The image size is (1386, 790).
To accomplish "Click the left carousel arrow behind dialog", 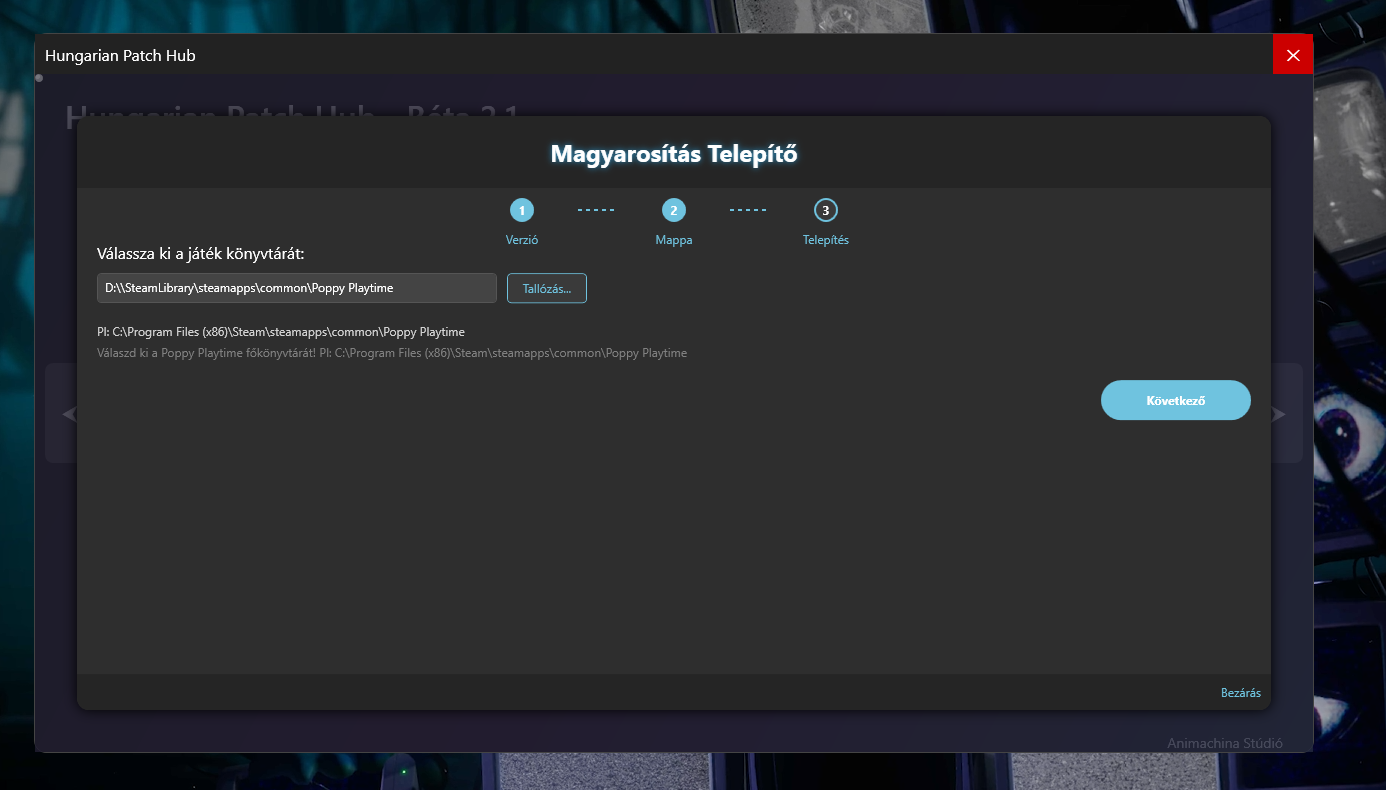I will pyautogui.click(x=68, y=414).
